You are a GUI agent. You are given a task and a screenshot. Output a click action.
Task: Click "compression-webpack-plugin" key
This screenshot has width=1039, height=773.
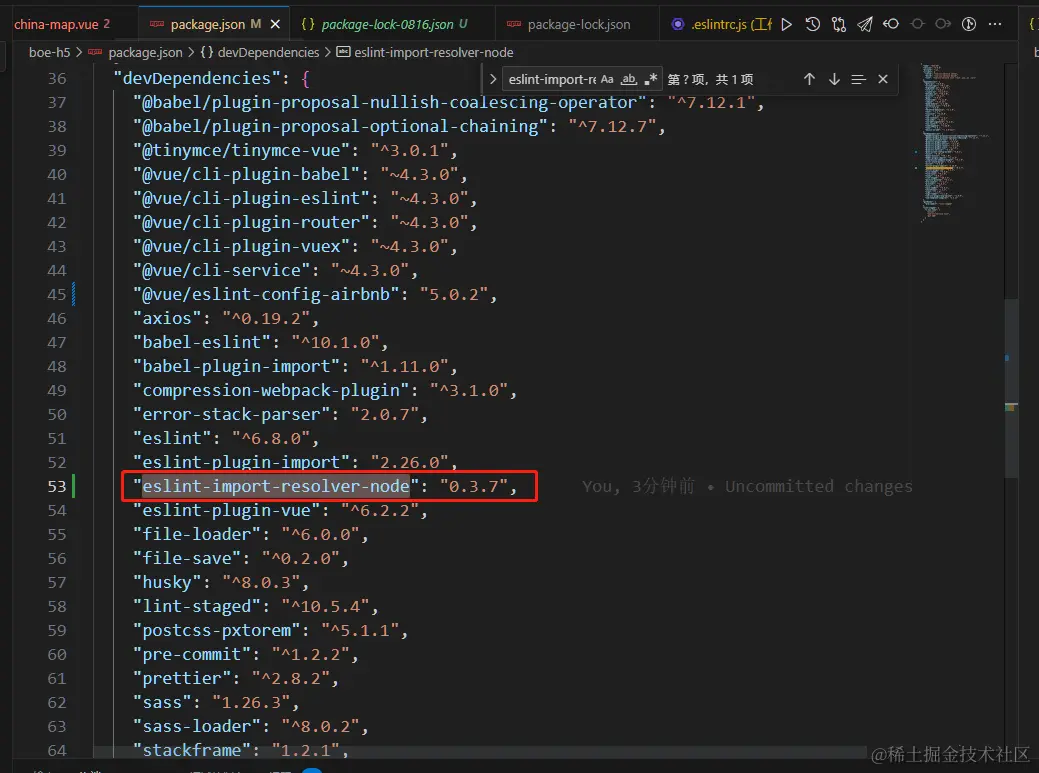coord(271,390)
